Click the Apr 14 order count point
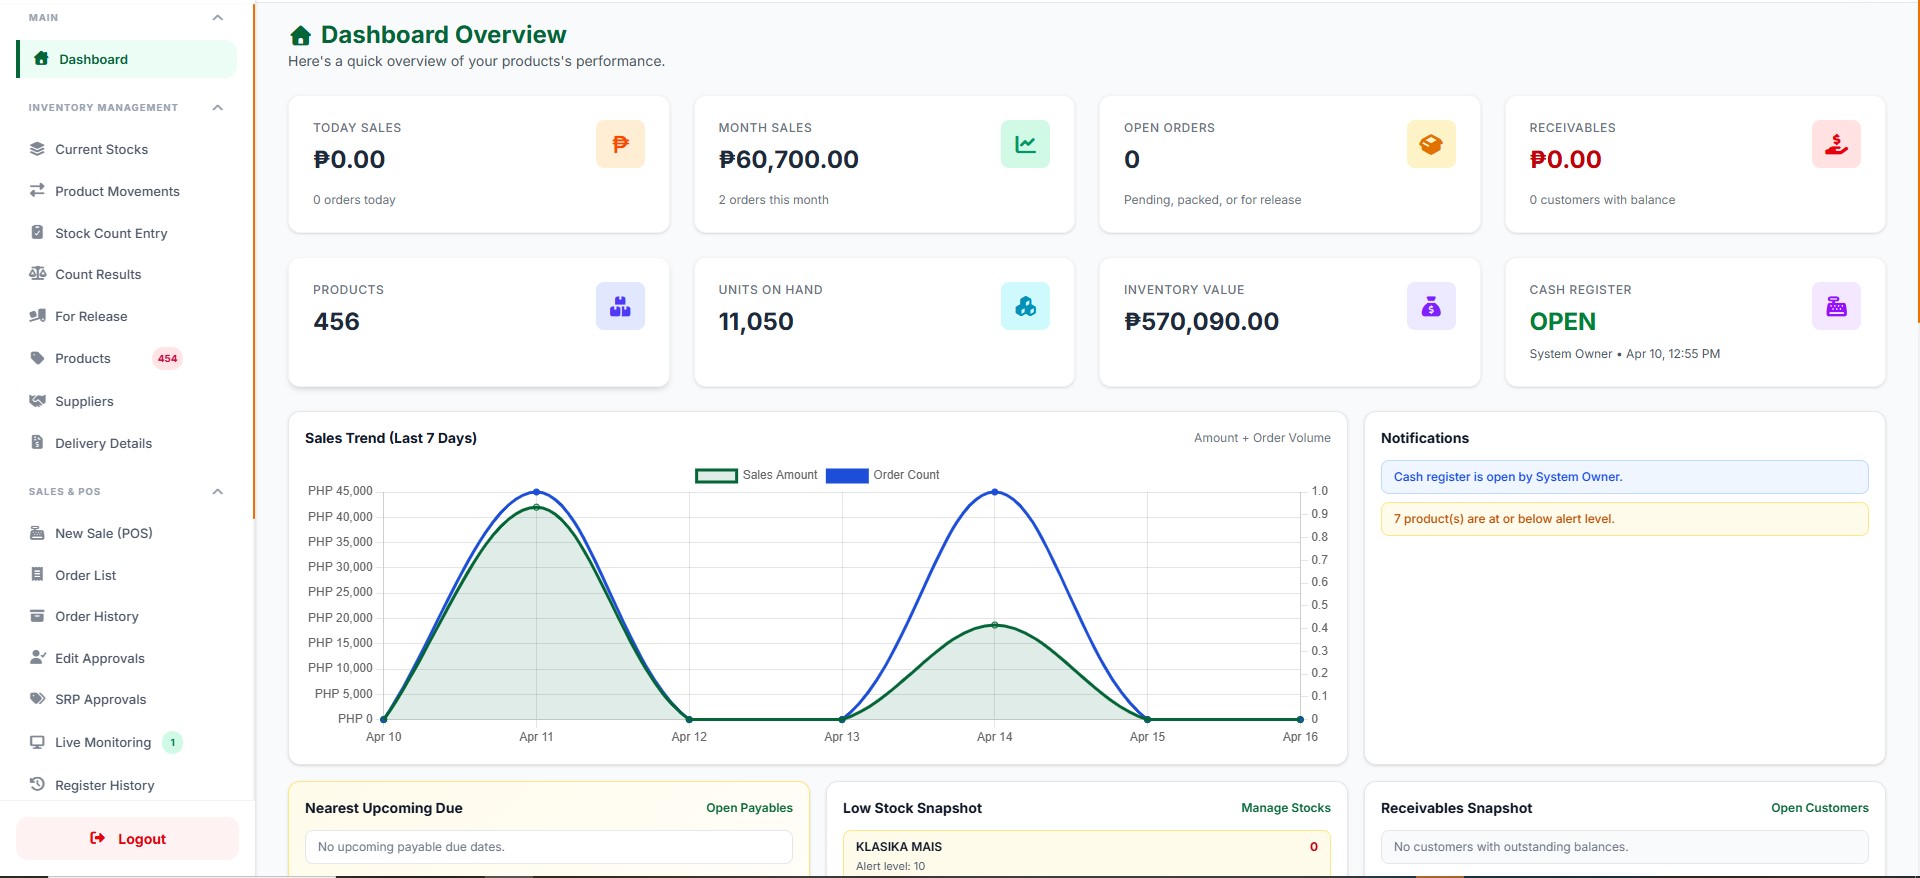The width and height of the screenshot is (1920, 878). pos(995,492)
